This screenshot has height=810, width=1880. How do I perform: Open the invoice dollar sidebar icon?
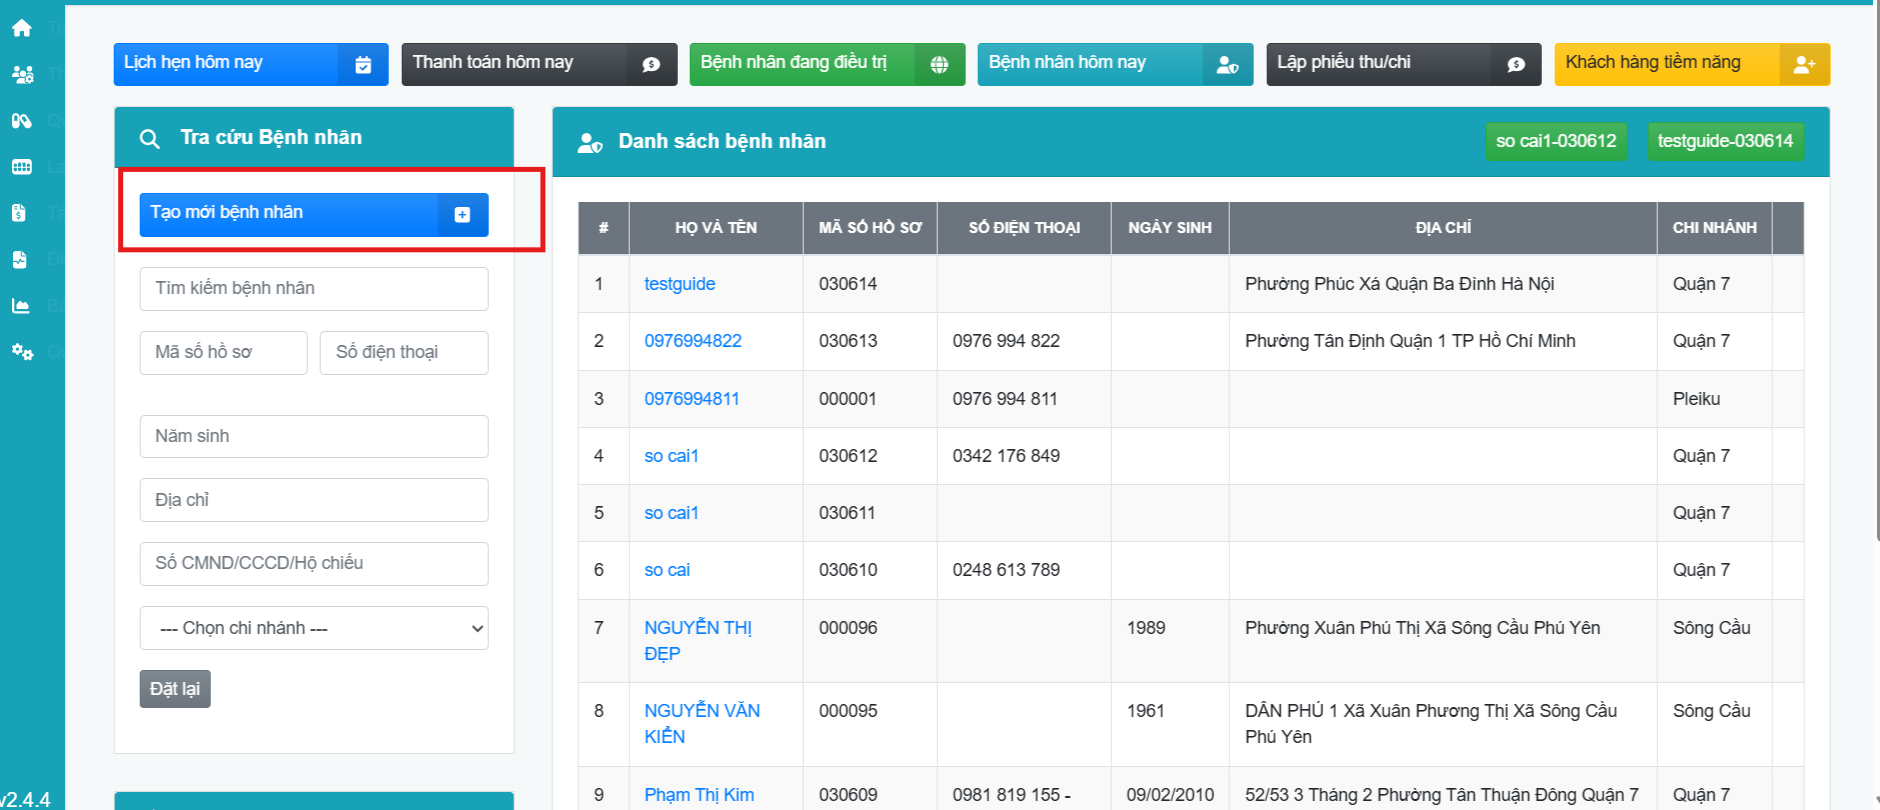20,213
